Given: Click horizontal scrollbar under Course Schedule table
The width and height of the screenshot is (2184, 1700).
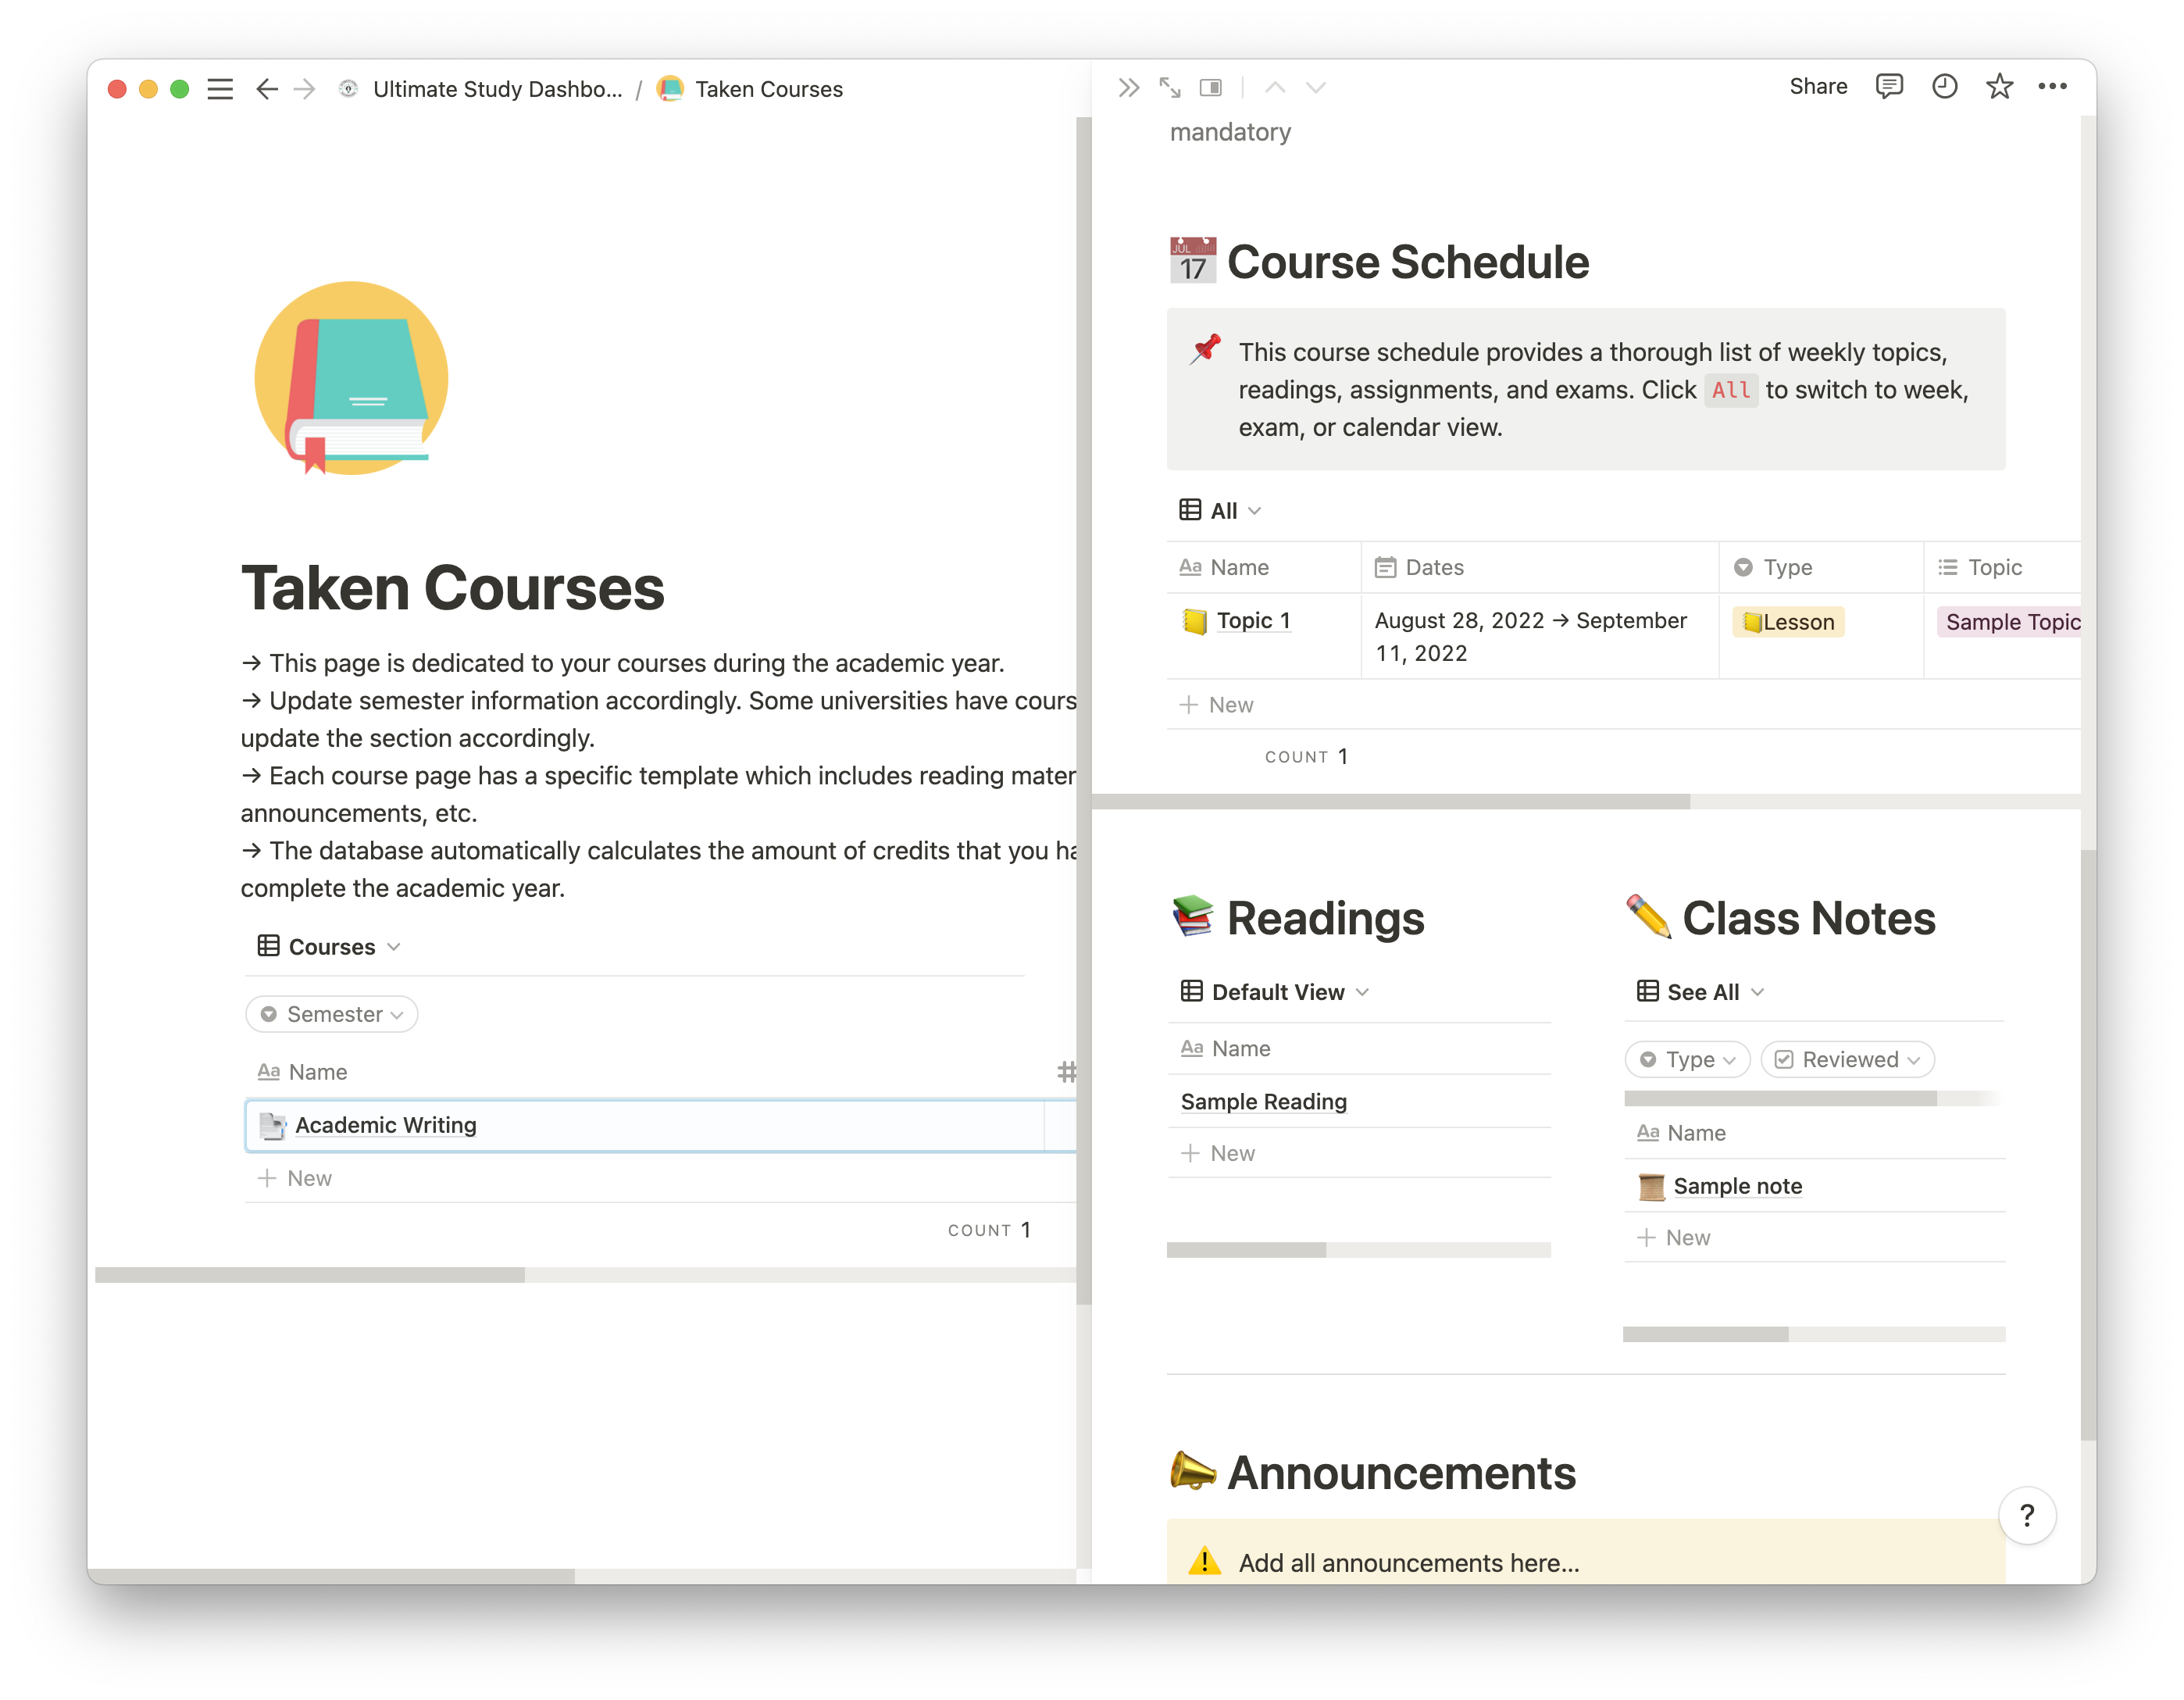Looking at the screenshot, I should (1390, 802).
